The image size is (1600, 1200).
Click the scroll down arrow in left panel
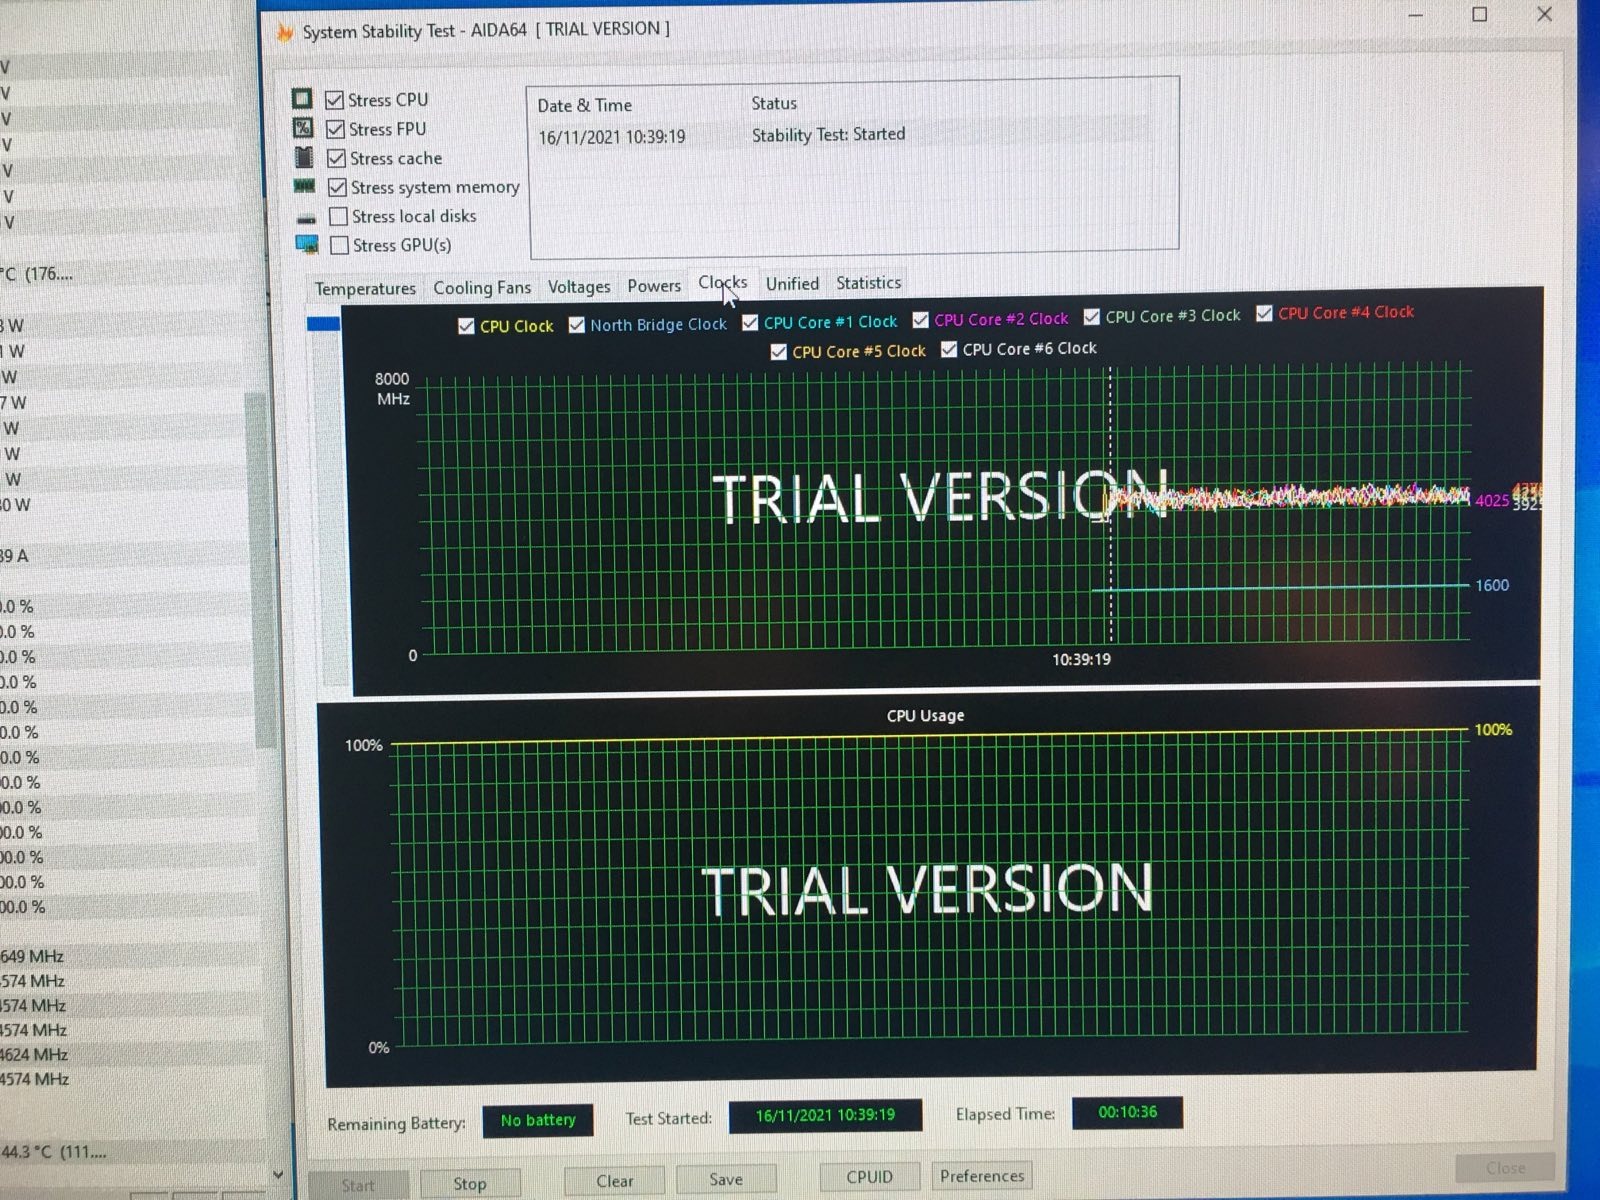(x=277, y=1175)
